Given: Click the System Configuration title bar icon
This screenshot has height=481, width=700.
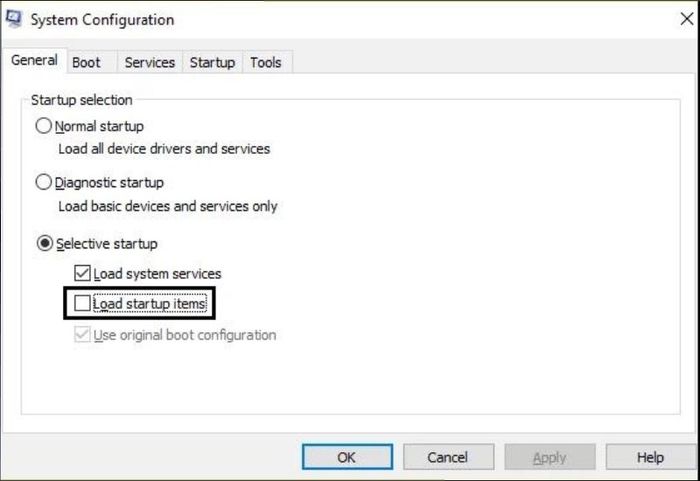Looking at the screenshot, I should coord(13,19).
